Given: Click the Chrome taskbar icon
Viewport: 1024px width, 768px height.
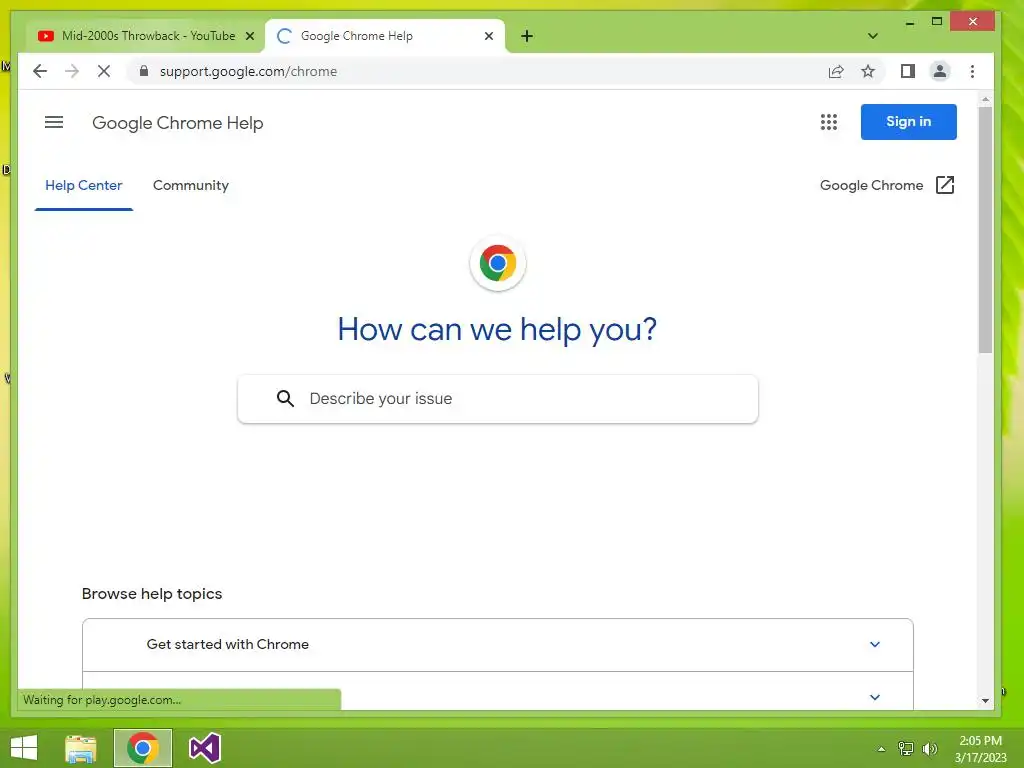Looking at the screenshot, I should [143, 748].
